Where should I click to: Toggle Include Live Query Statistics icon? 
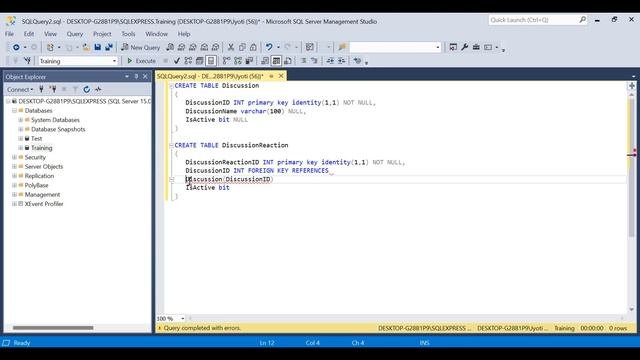tap(238, 61)
